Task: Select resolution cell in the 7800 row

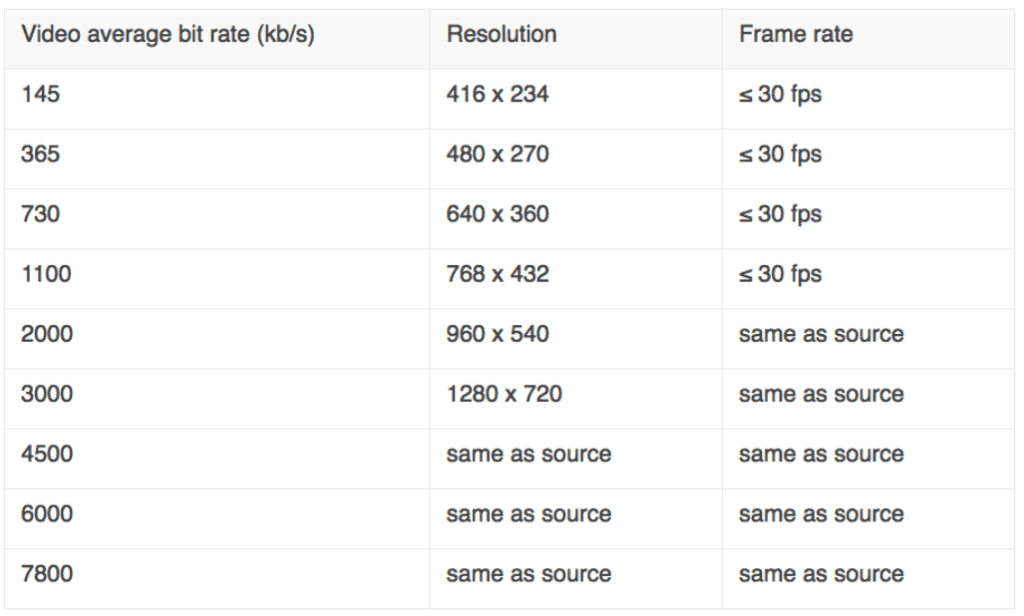Action: point(576,579)
